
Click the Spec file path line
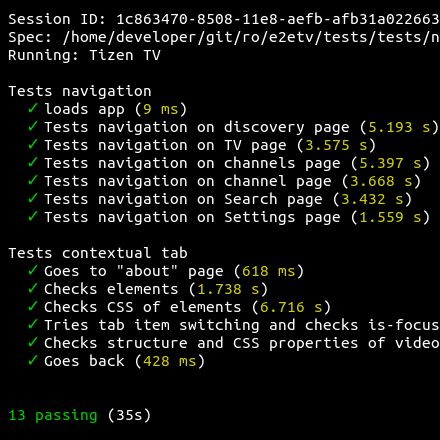224,37
